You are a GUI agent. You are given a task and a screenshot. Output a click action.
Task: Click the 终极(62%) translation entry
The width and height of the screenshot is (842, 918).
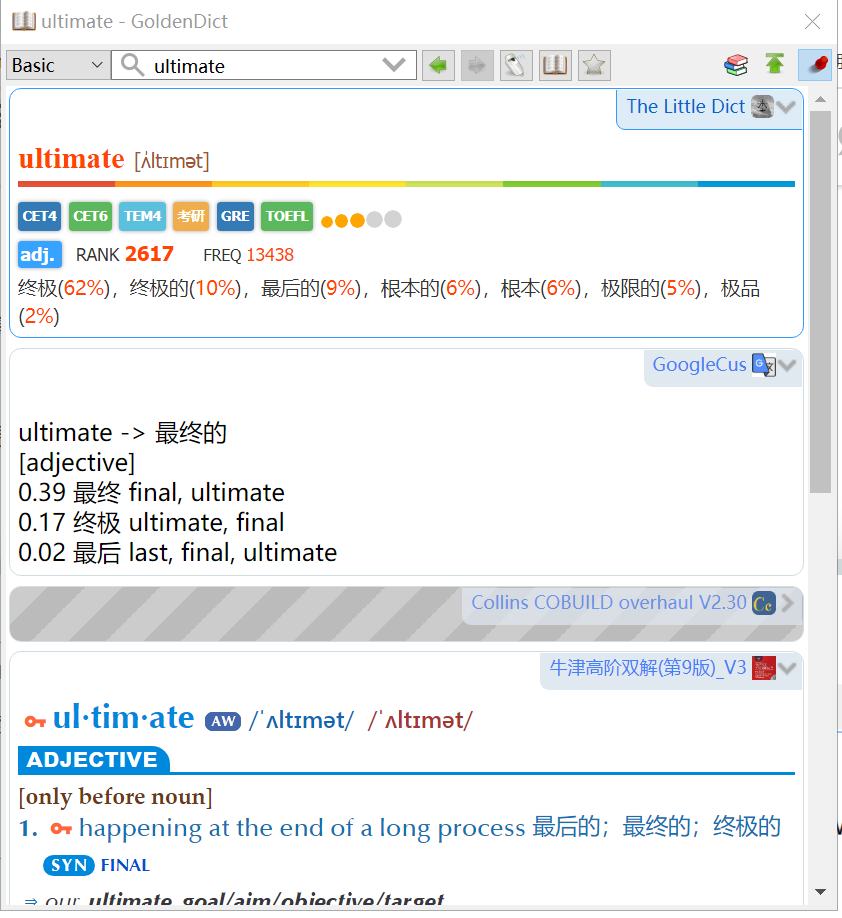pos(63,288)
